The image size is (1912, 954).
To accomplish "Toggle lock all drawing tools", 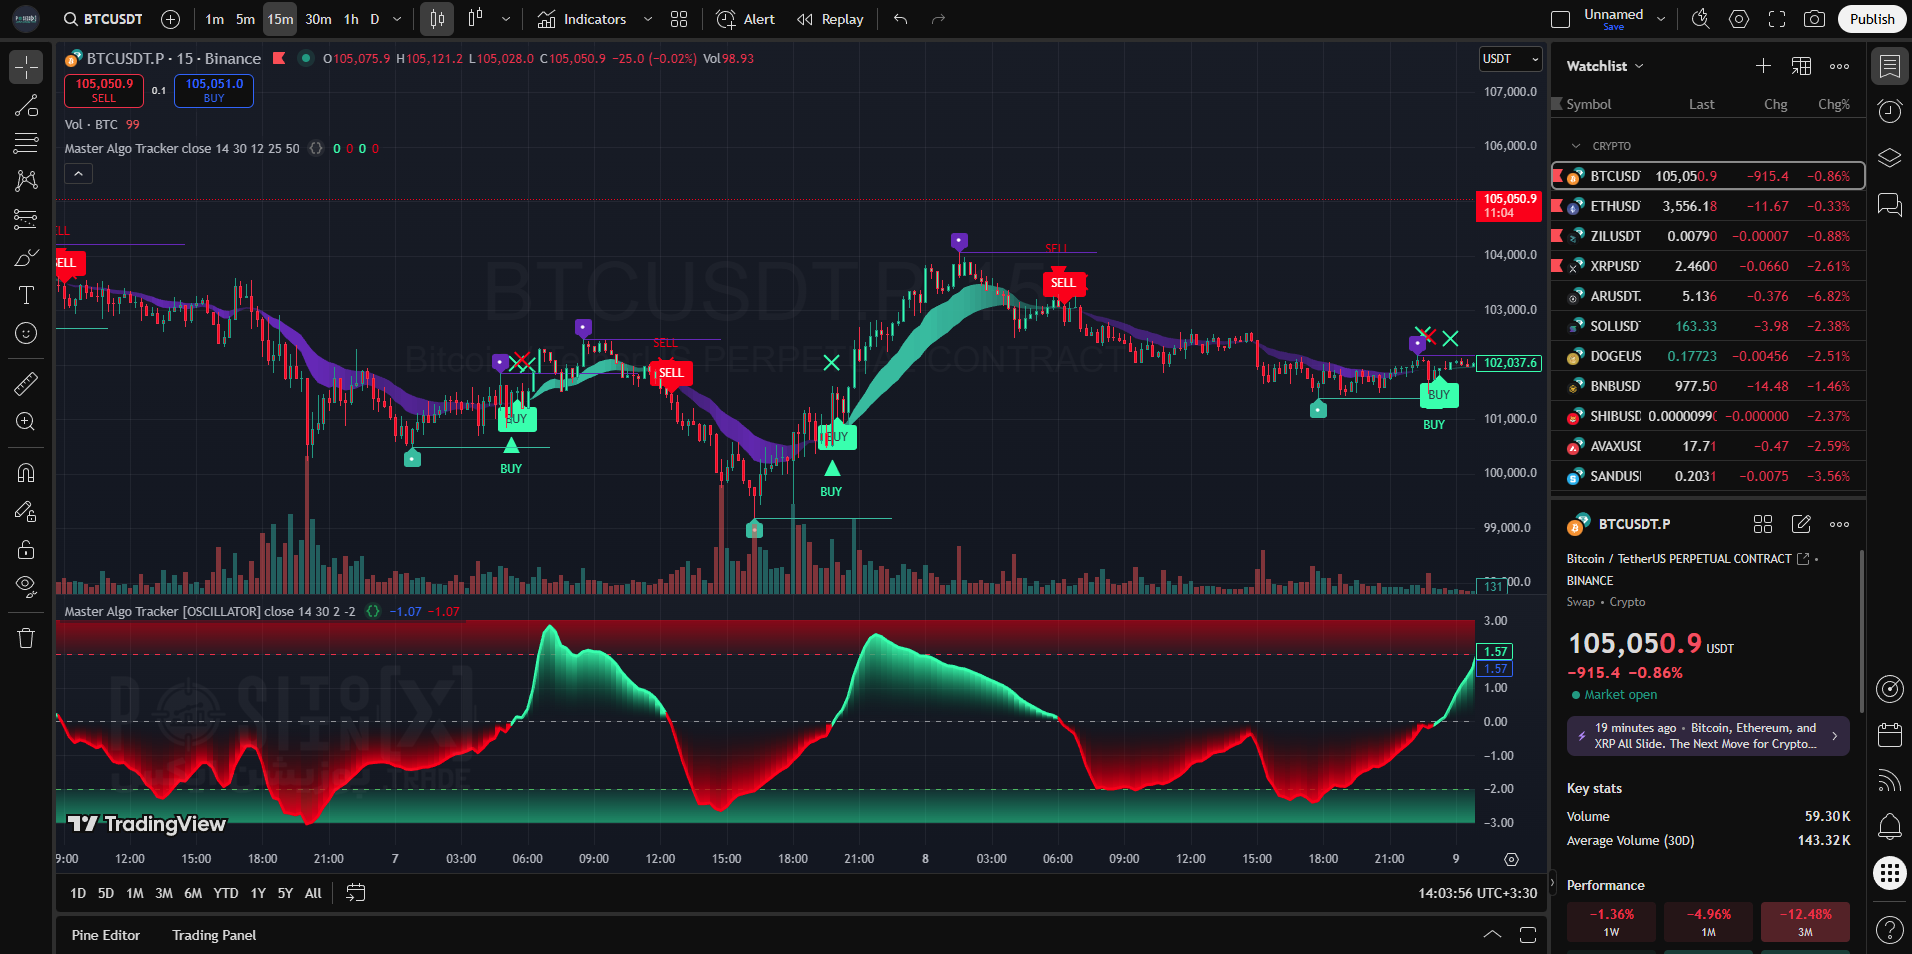I will (26, 549).
